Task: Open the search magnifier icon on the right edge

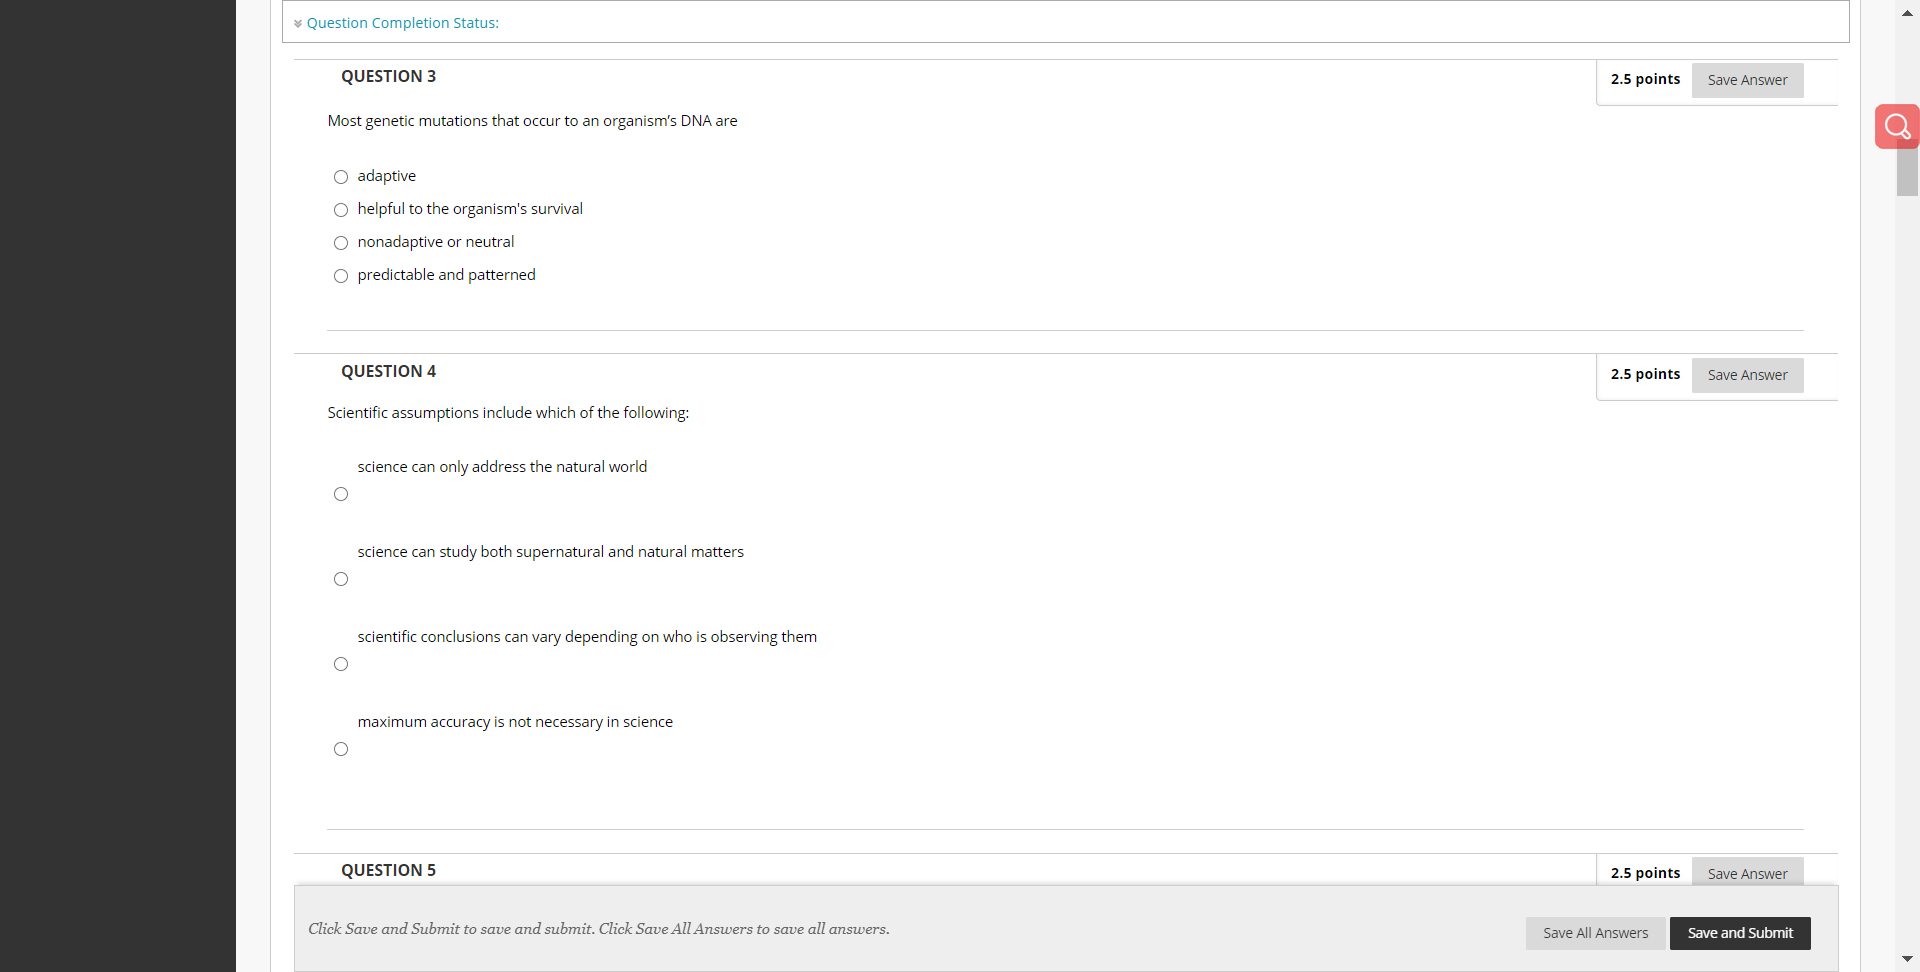Action: (x=1897, y=126)
